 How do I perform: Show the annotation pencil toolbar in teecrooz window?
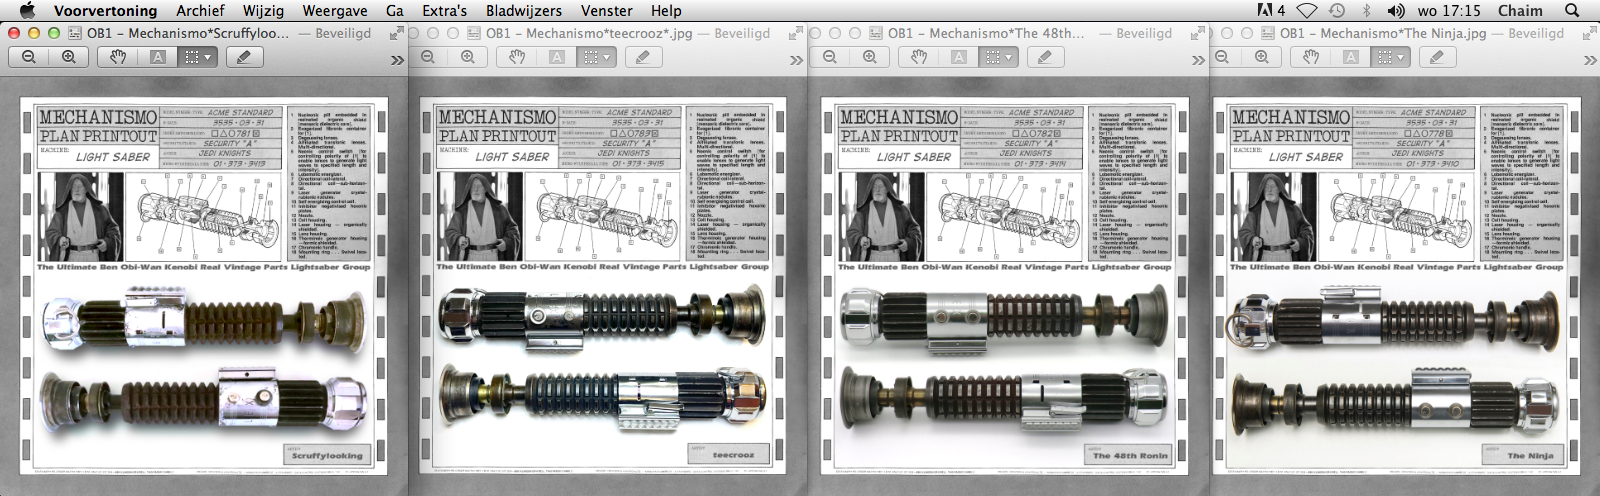coord(643,57)
